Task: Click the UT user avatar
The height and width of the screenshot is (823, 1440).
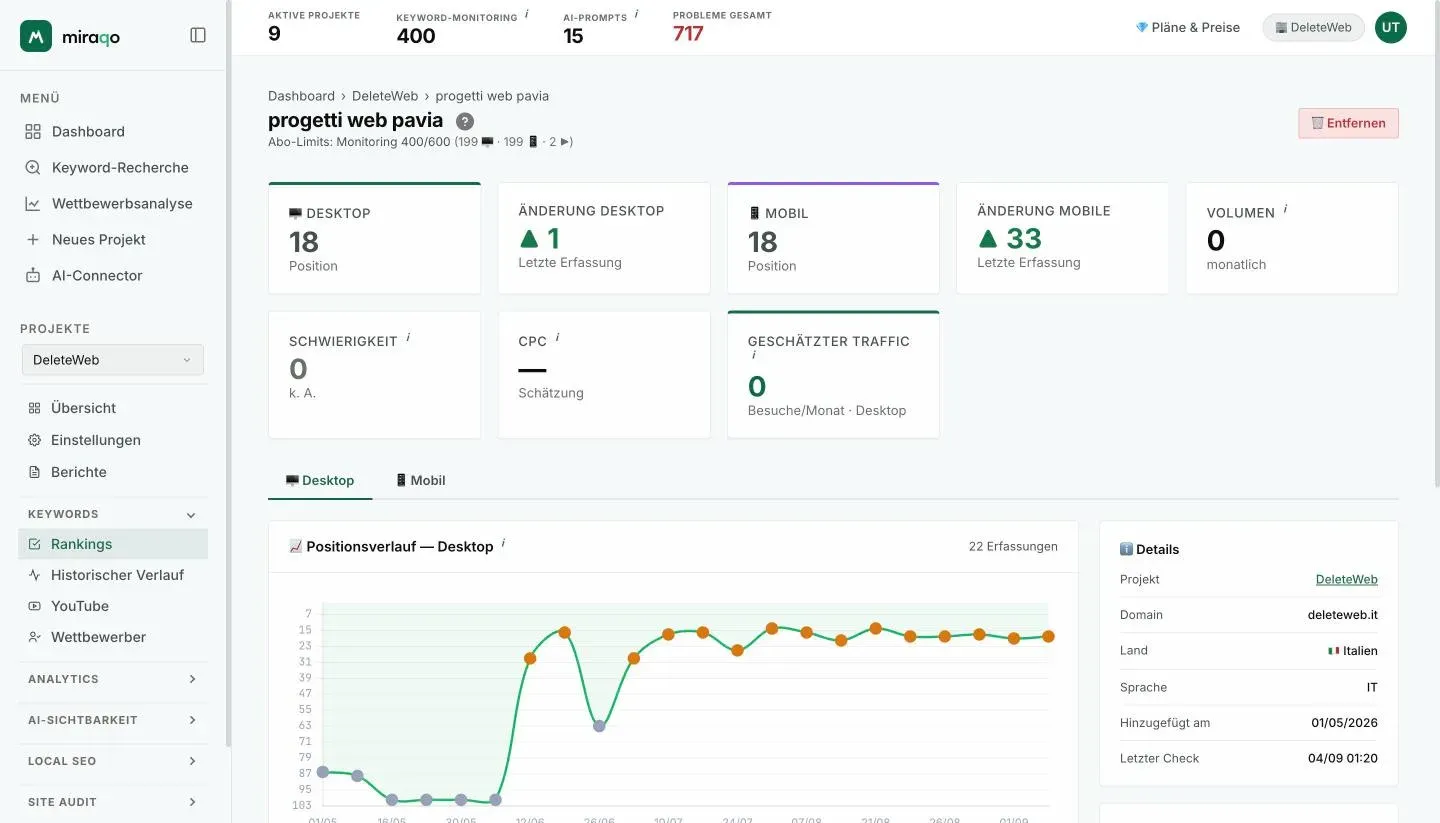Action: (1390, 28)
